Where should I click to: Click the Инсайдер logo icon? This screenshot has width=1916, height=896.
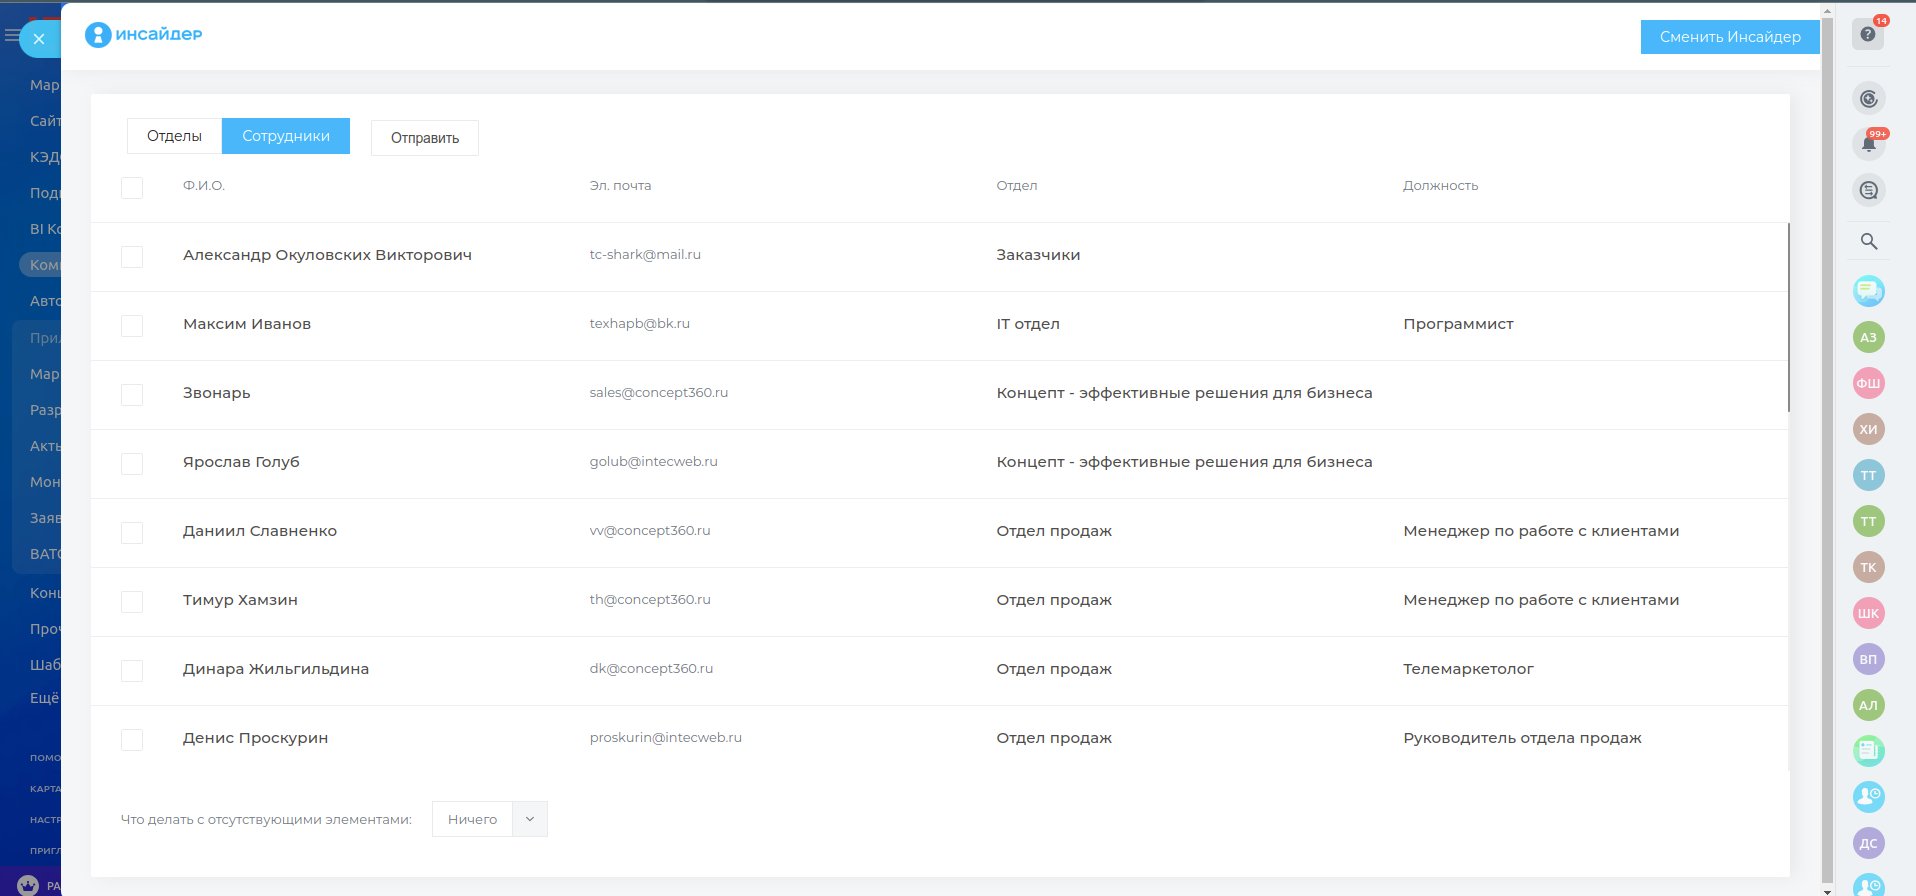pyautogui.click(x=98, y=35)
